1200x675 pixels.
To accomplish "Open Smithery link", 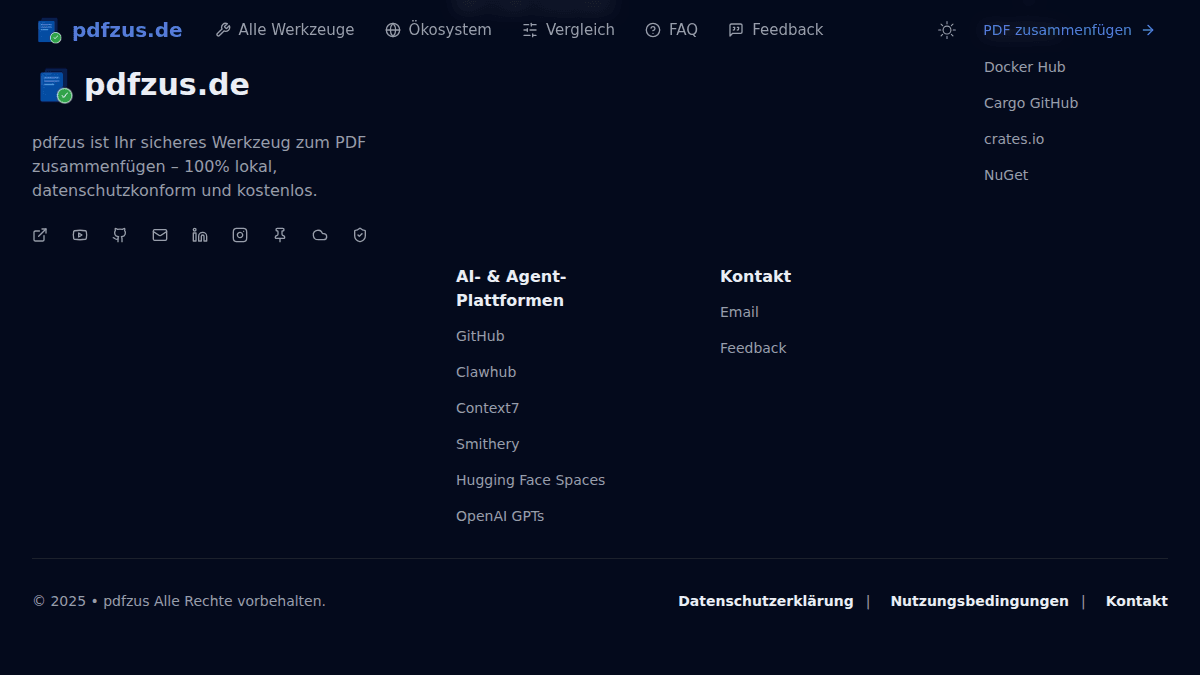I will coord(488,444).
